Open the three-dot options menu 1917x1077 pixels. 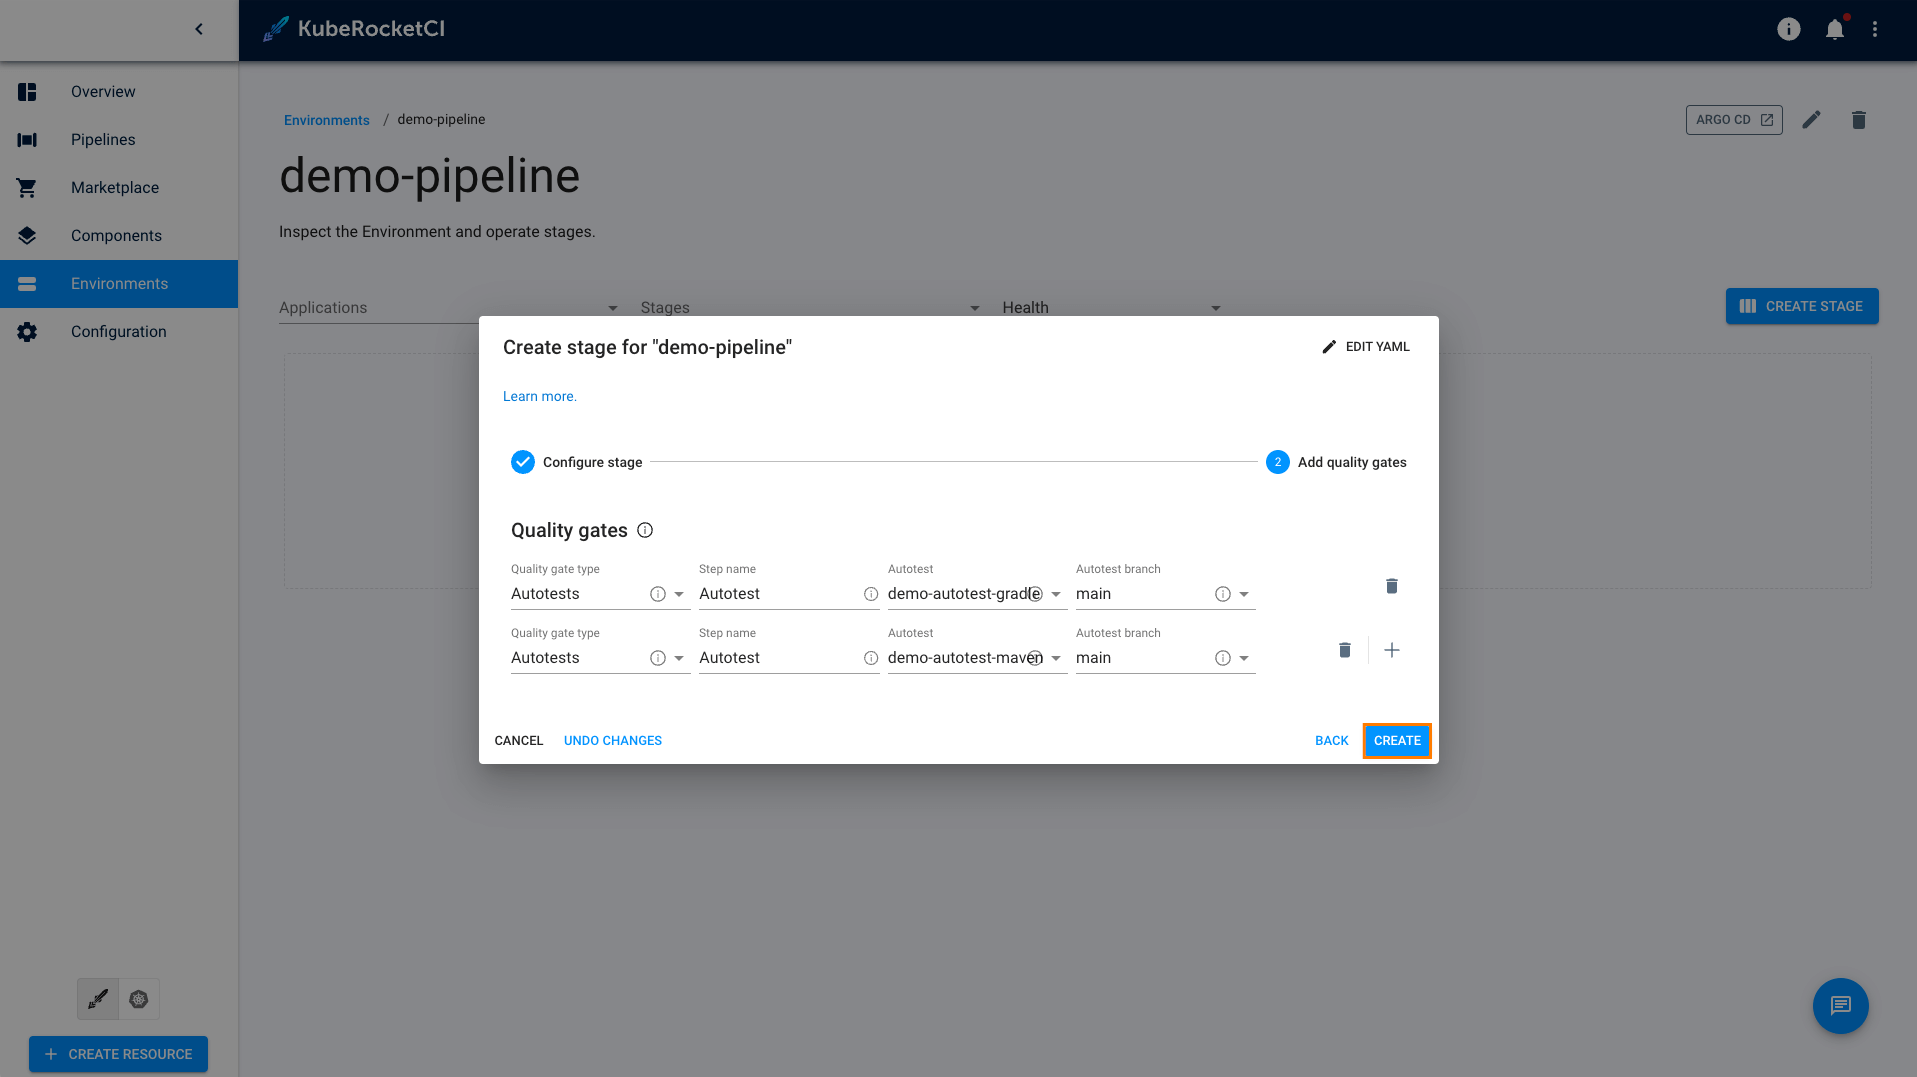tap(1875, 30)
